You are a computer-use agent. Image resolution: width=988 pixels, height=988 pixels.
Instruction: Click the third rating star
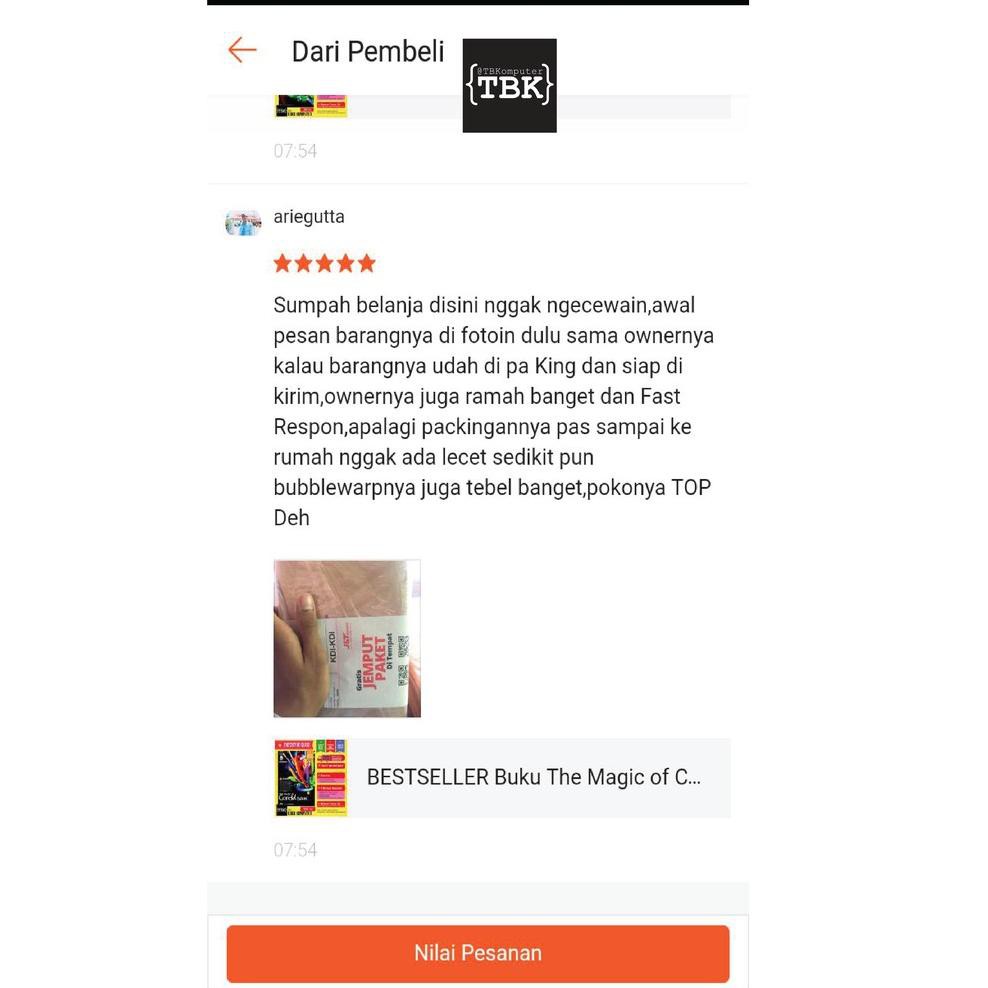[325, 263]
